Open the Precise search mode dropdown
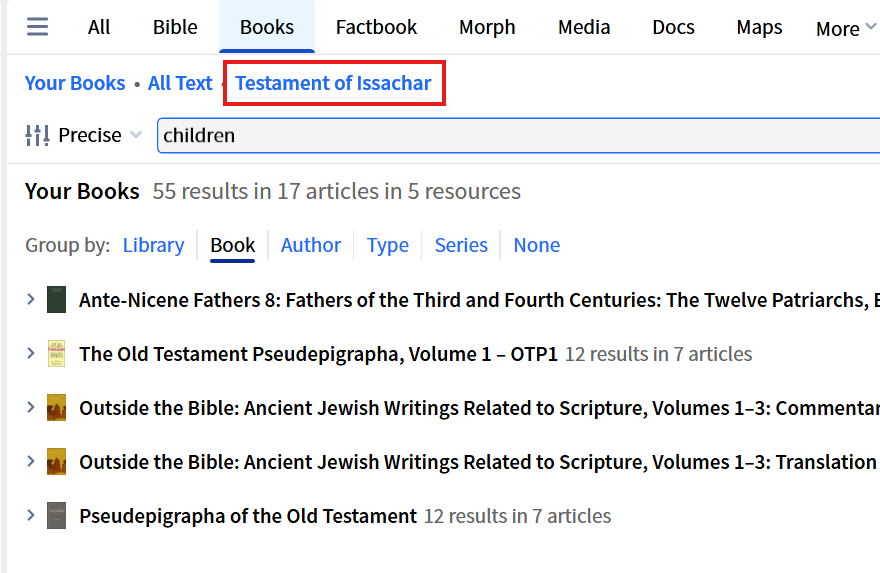Image resolution: width=880 pixels, height=573 pixels. (100, 135)
